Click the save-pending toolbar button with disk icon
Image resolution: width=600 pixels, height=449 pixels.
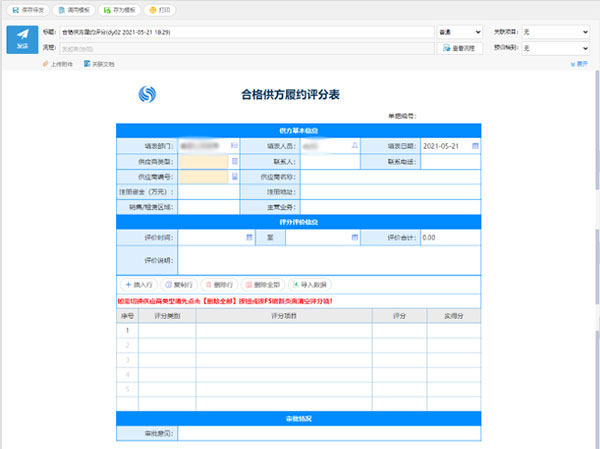click(x=28, y=10)
